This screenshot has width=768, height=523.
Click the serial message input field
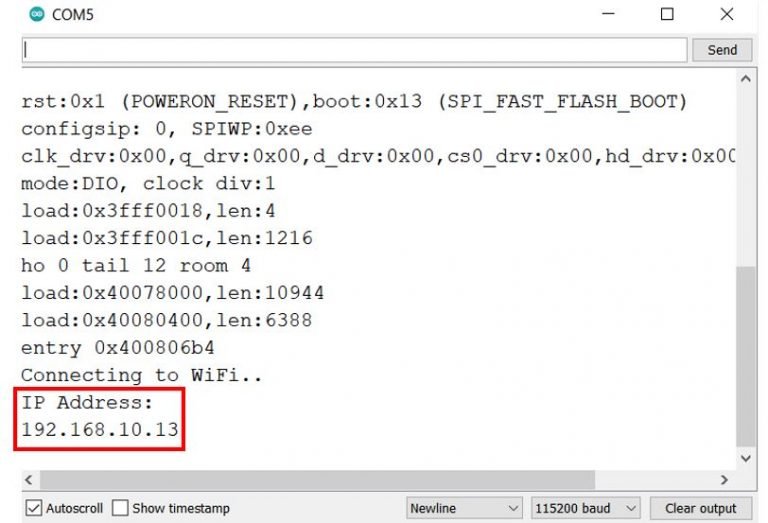355,50
